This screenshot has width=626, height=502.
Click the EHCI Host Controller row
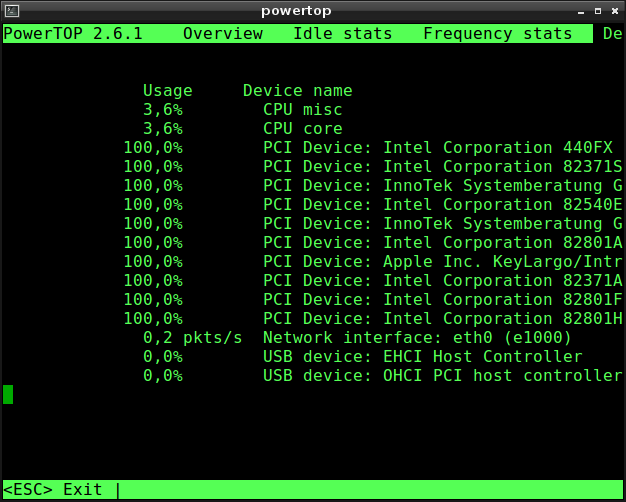point(363,357)
